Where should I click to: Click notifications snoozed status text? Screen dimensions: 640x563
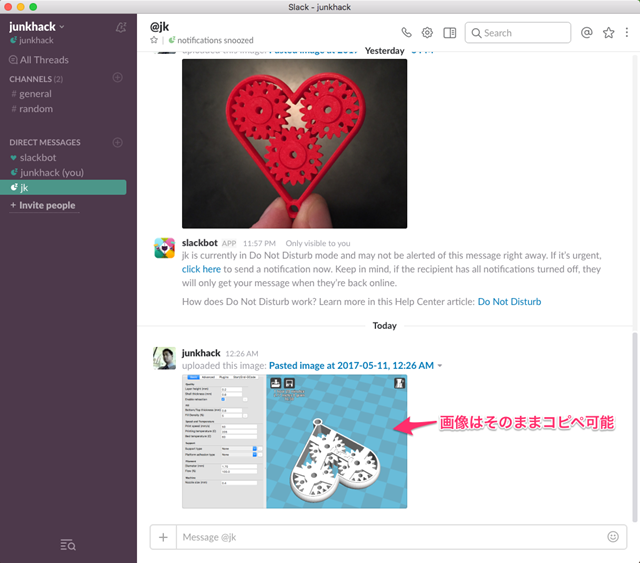click(215, 40)
